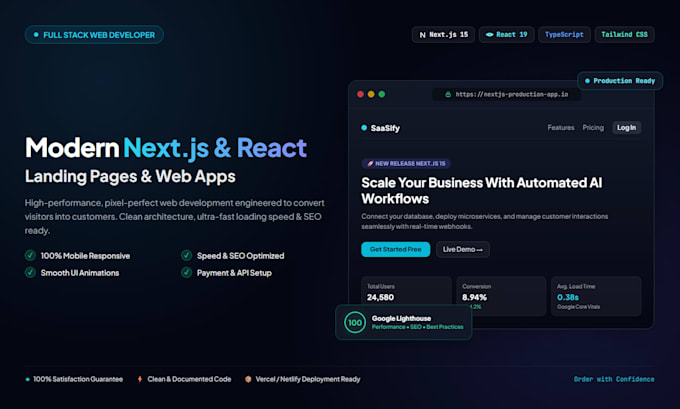
Task: Click the package box icon in footer
Action: click(248, 379)
